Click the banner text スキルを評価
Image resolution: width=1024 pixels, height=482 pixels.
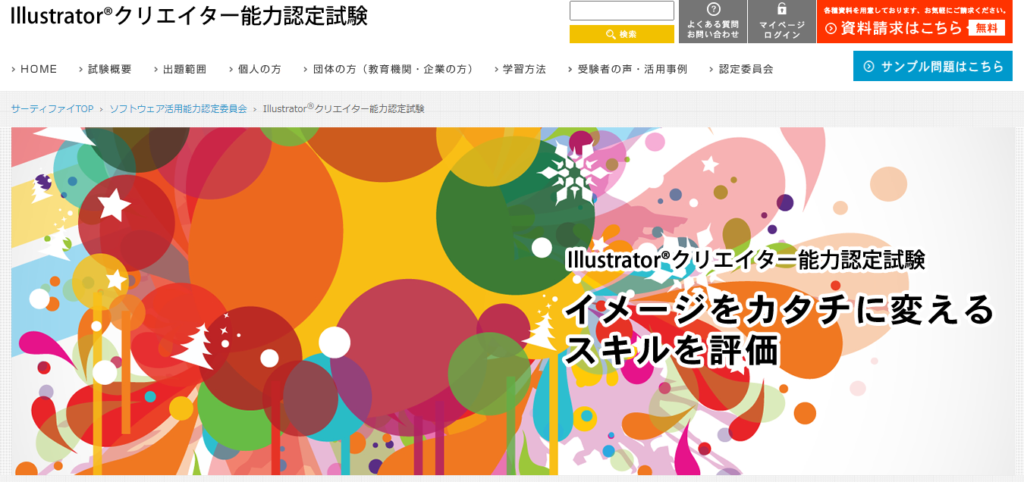671,351
